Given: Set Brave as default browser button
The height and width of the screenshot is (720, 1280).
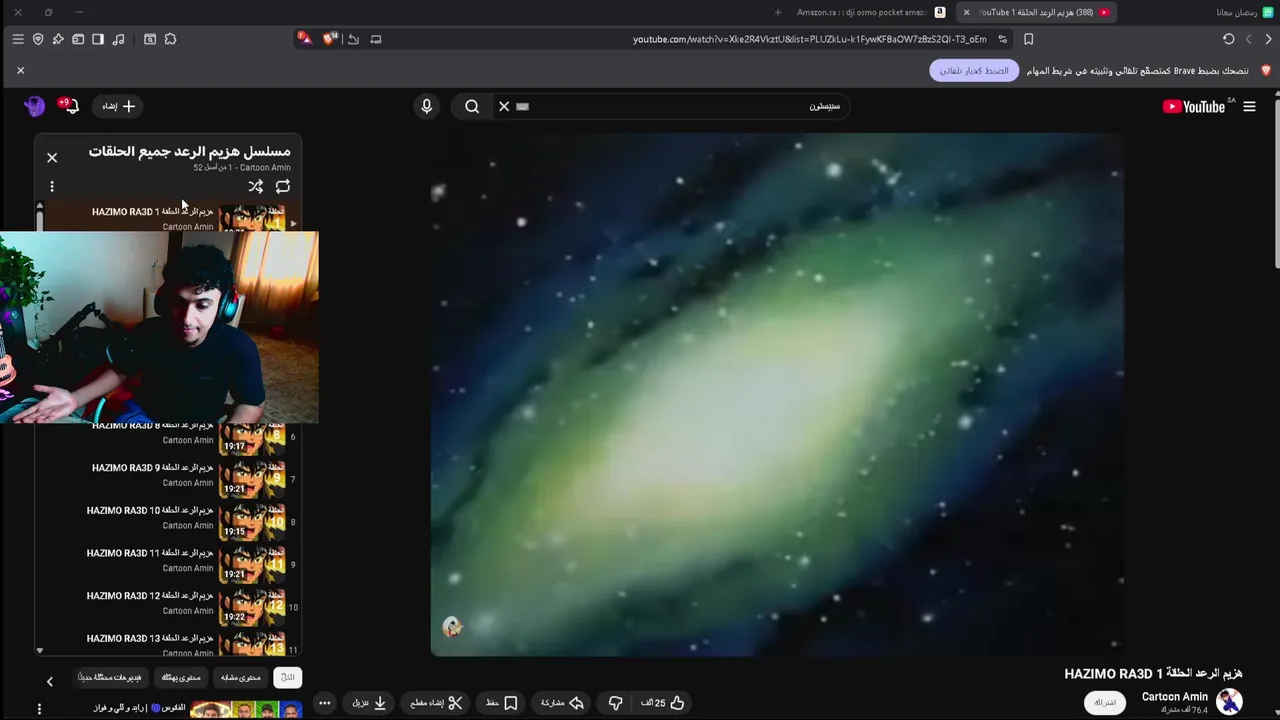Looking at the screenshot, I should (974, 71).
